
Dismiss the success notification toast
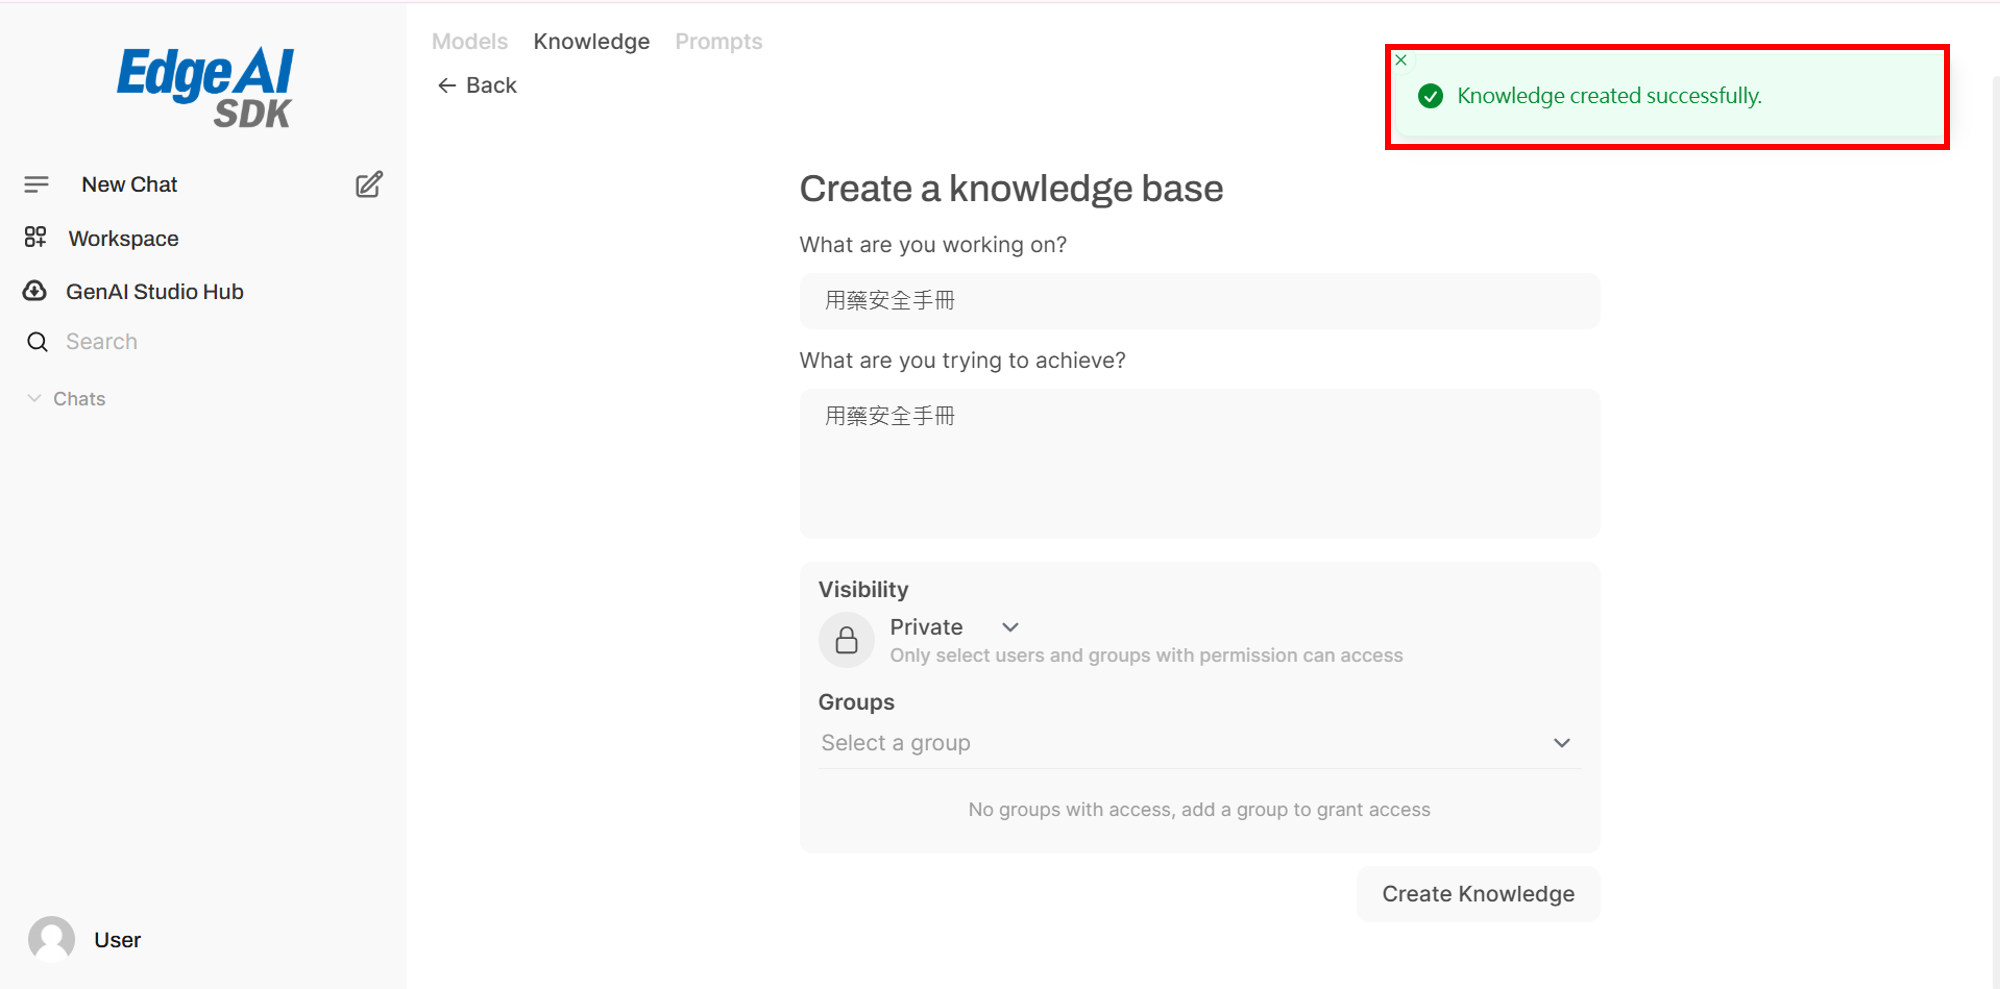(1401, 60)
